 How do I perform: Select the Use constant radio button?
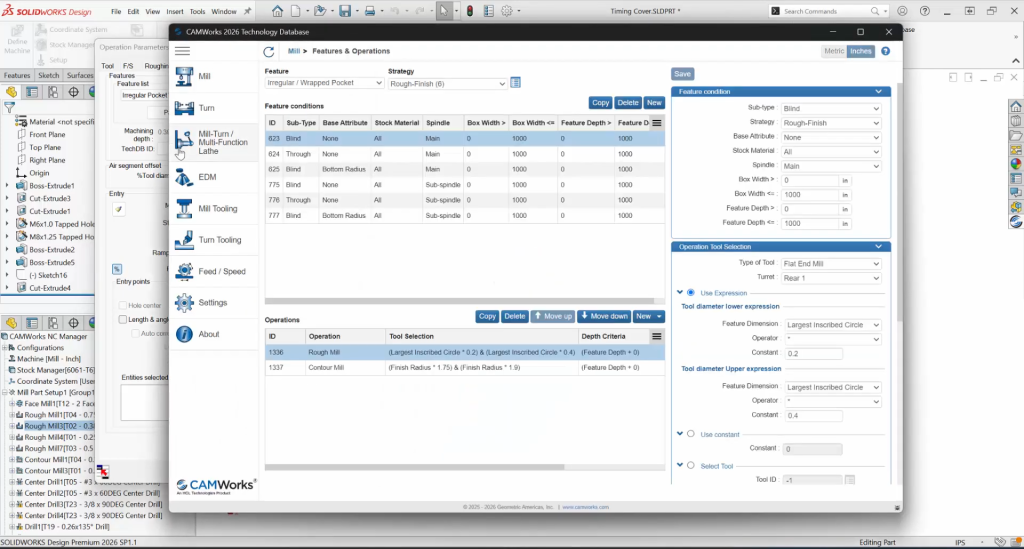click(x=691, y=434)
